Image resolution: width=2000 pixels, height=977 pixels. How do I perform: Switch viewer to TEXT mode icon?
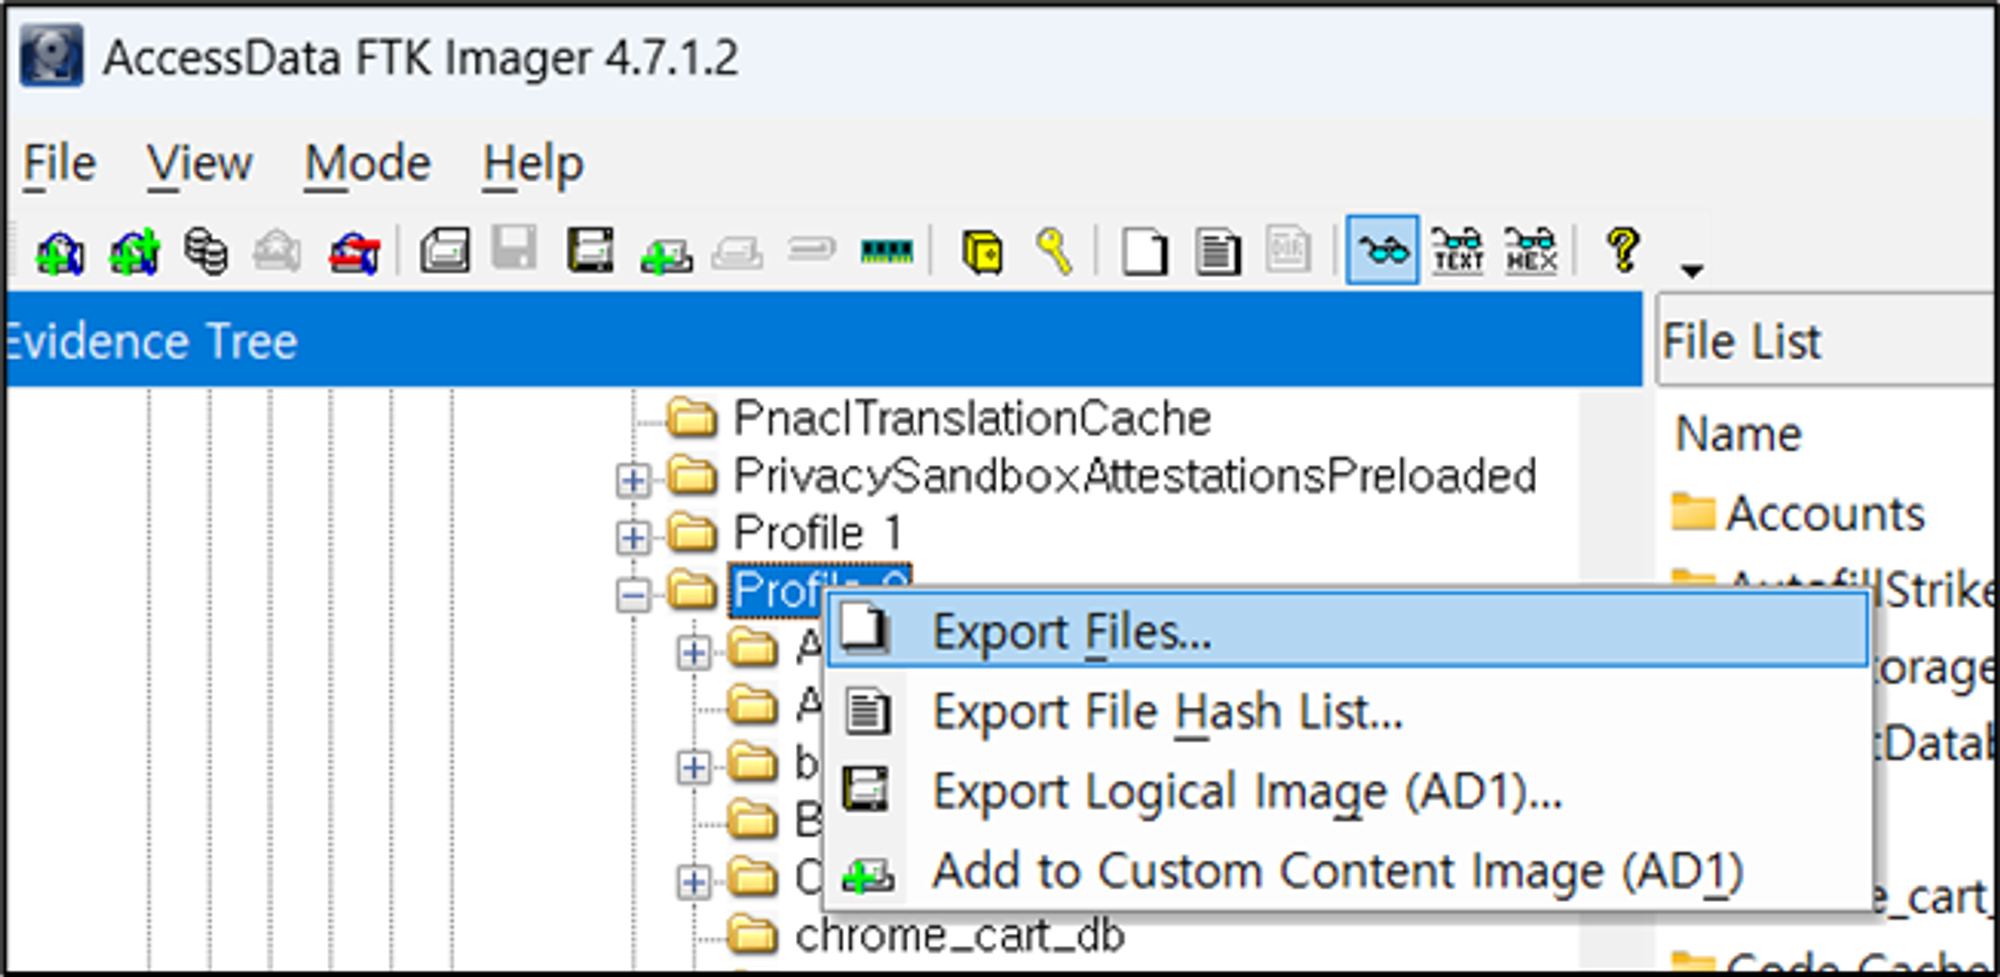click(x=1457, y=250)
